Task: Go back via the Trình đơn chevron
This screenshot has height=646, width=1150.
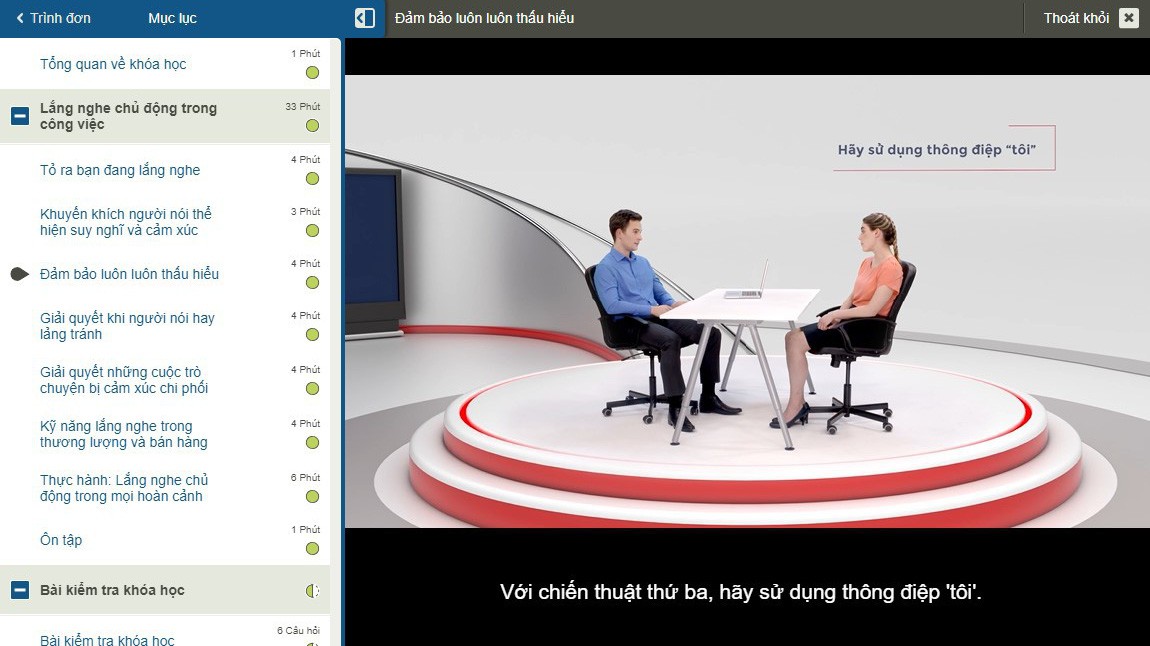Action: click(20, 18)
